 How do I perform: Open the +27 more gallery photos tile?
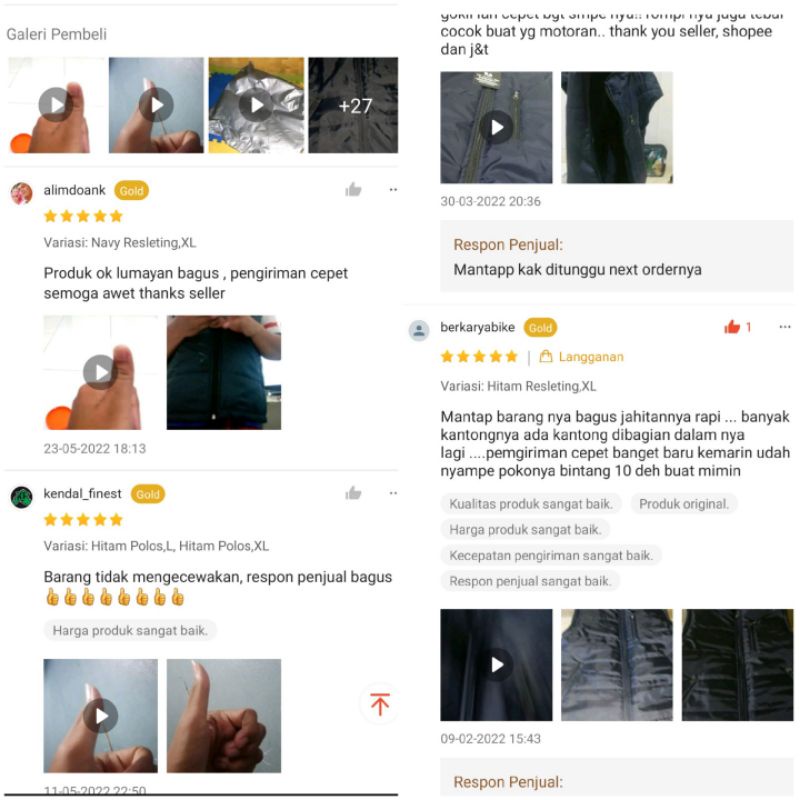pos(353,105)
